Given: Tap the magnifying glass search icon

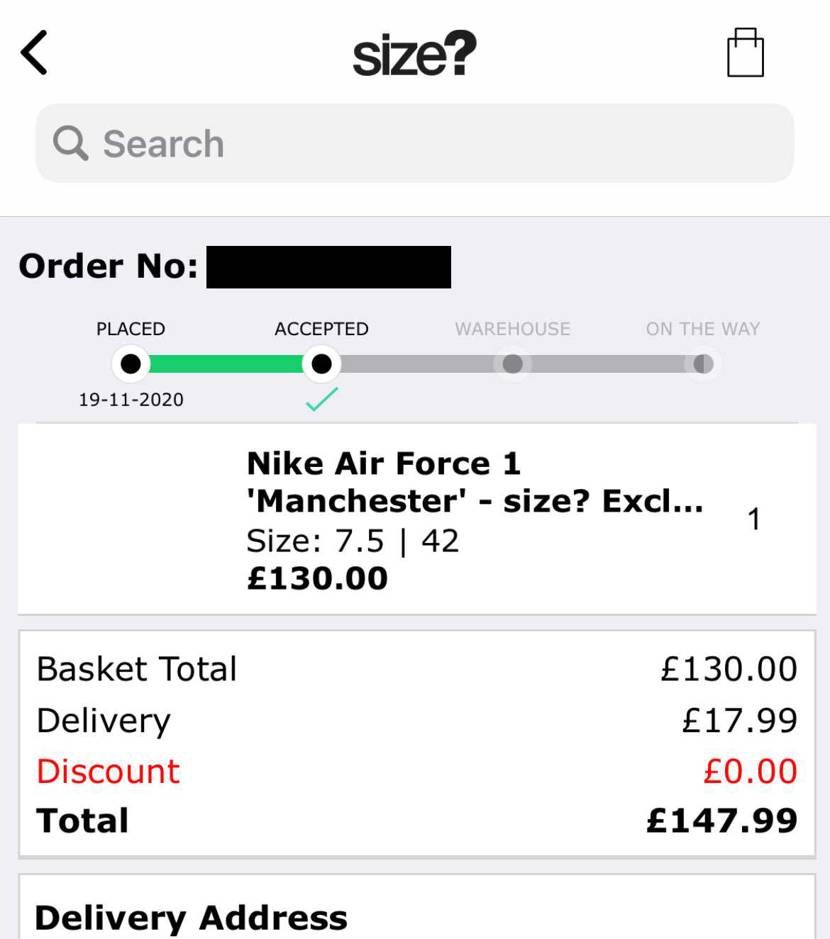Looking at the screenshot, I should [71, 143].
